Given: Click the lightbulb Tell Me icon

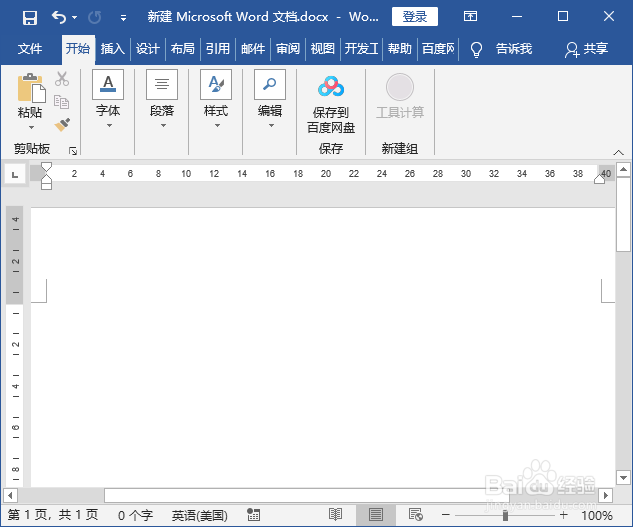Looking at the screenshot, I should click(476, 50).
